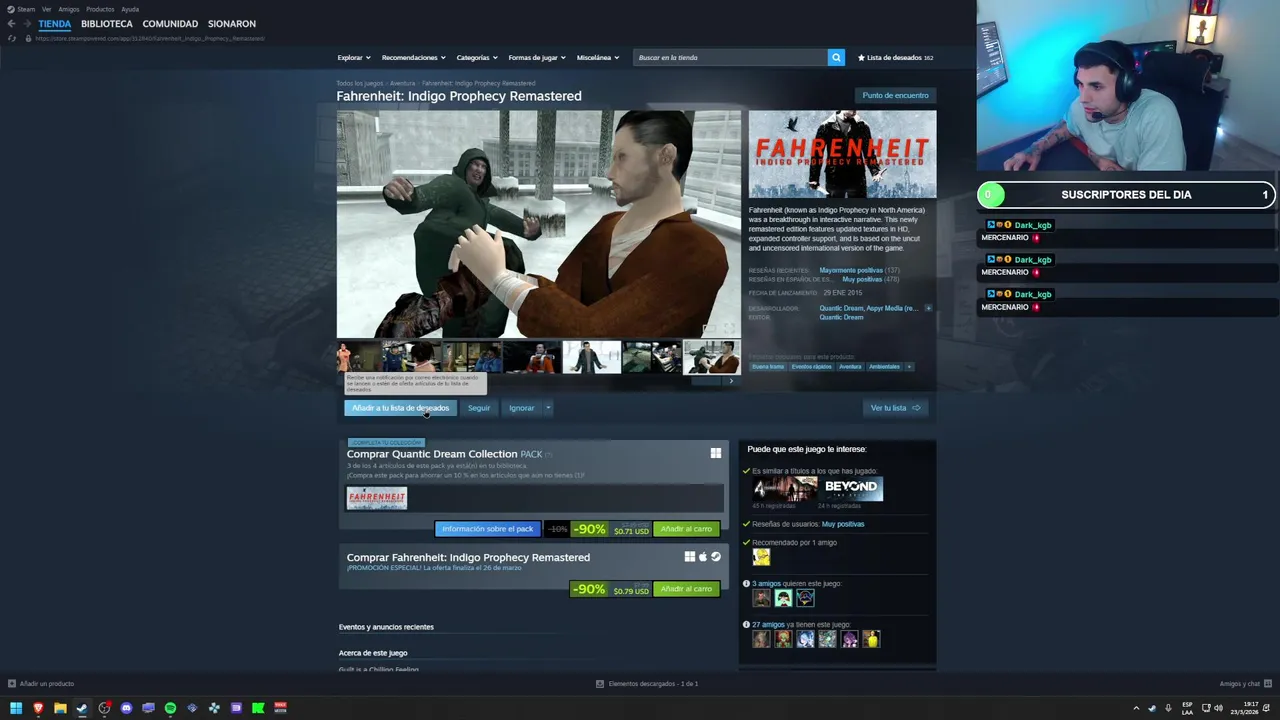Viewport: 1280px width, 720px height.
Task: Open the COMUNIDAD tab
Action: tap(170, 24)
